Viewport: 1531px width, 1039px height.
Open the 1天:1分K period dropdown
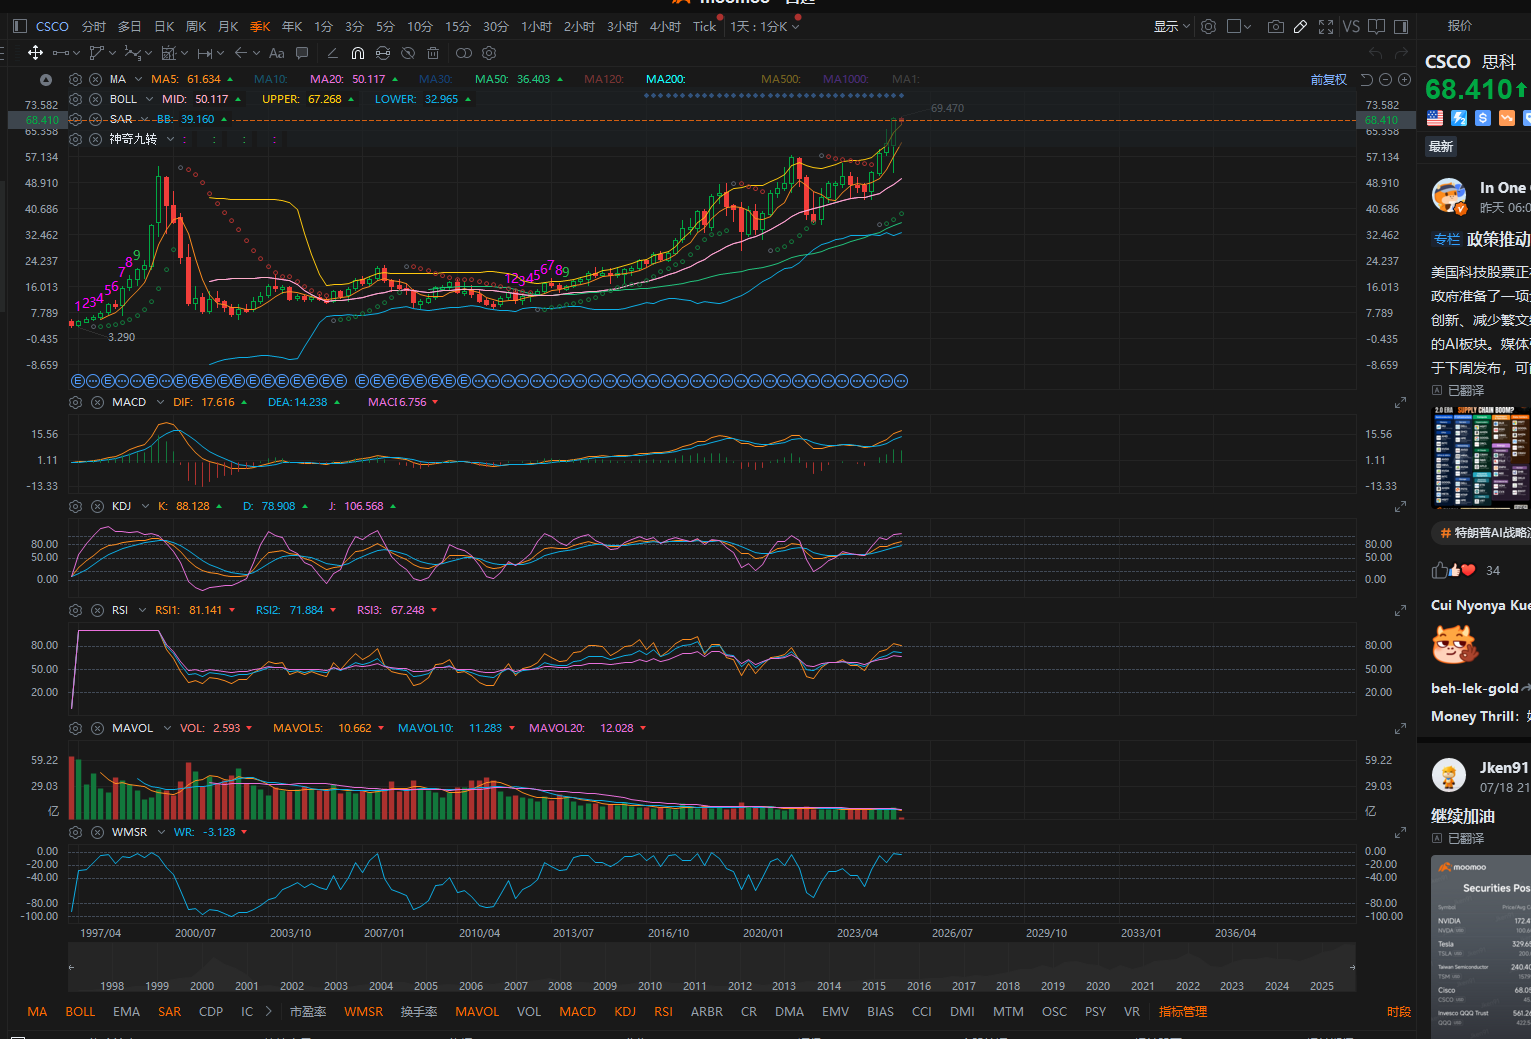765,27
